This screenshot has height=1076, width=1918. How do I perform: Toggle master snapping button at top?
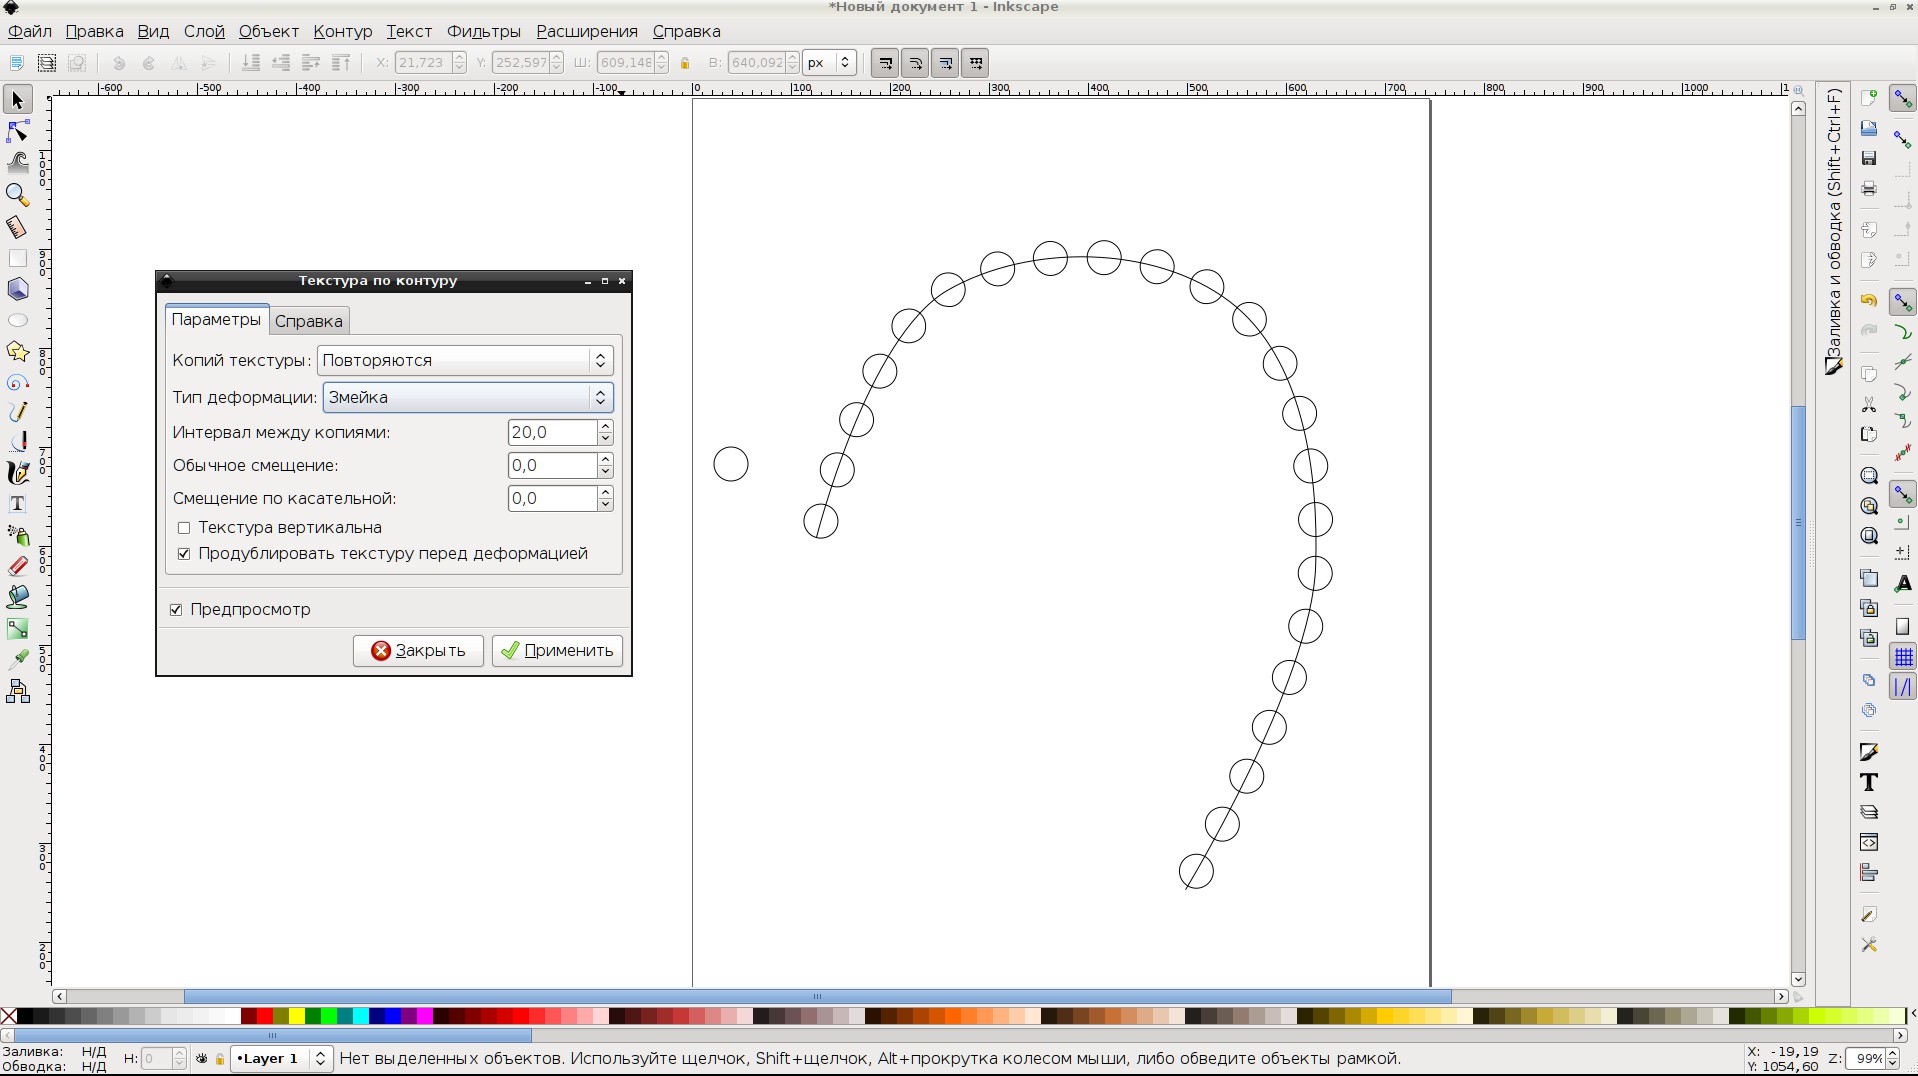(1903, 99)
